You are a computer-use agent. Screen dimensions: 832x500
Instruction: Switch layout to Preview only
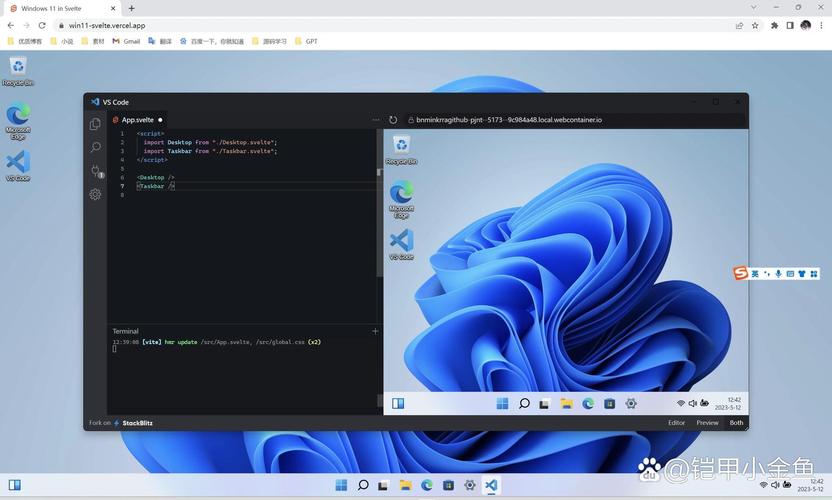click(707, 423)
